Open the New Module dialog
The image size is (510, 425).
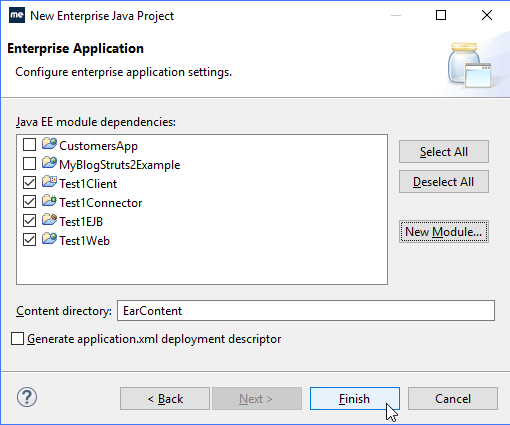pyautogui.click(x=444, y=231)
